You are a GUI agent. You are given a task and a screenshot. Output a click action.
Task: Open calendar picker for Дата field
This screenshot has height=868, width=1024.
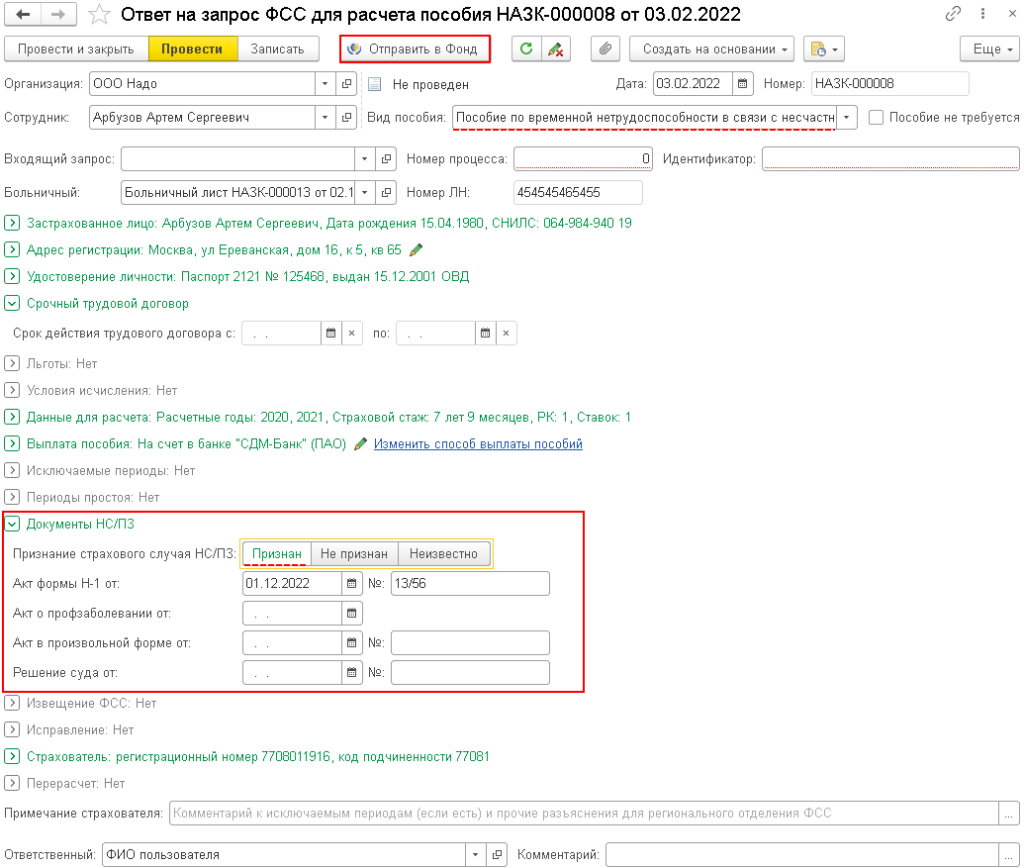click(742, 84)
